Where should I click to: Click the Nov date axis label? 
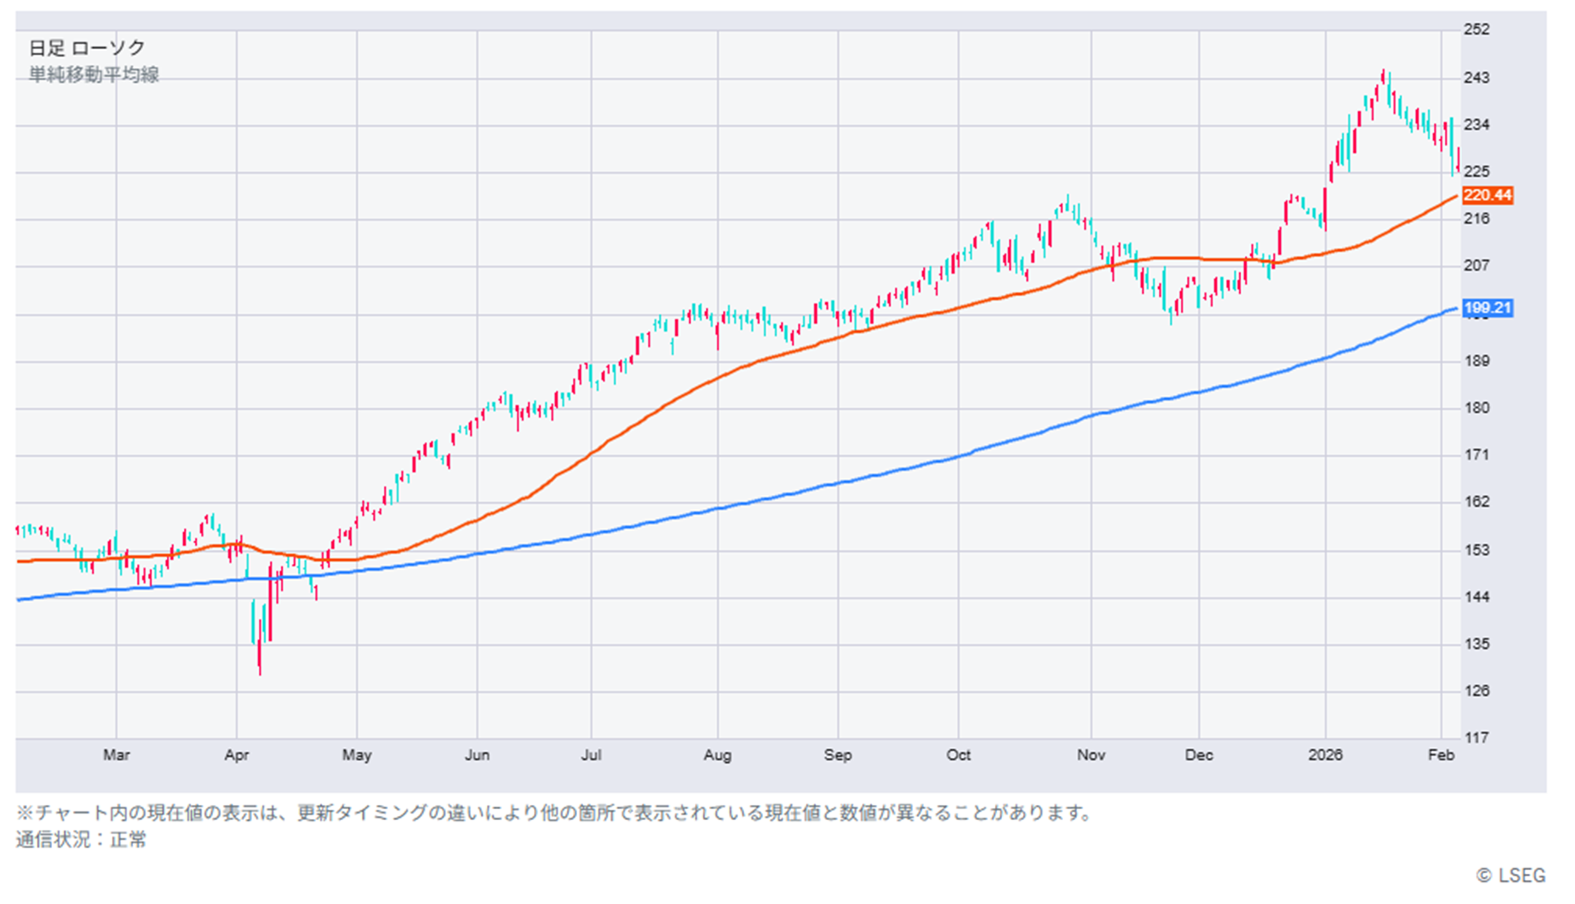tap(1091, 755)
